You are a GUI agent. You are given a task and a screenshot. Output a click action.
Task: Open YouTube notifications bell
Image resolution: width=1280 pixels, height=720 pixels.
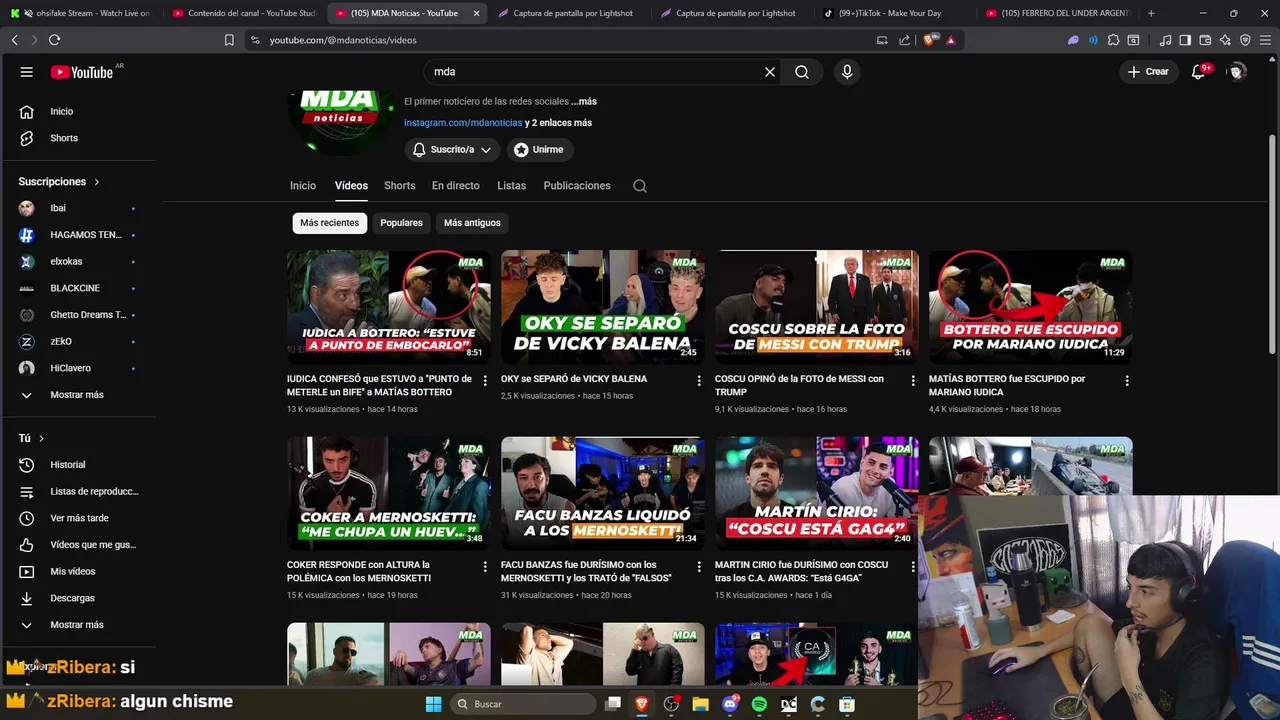1199,72
